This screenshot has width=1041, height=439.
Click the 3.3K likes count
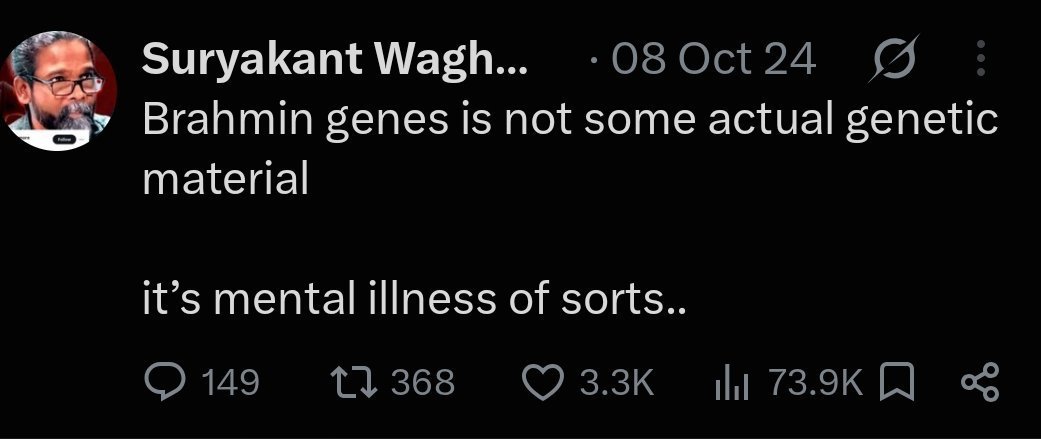point(617,383)
